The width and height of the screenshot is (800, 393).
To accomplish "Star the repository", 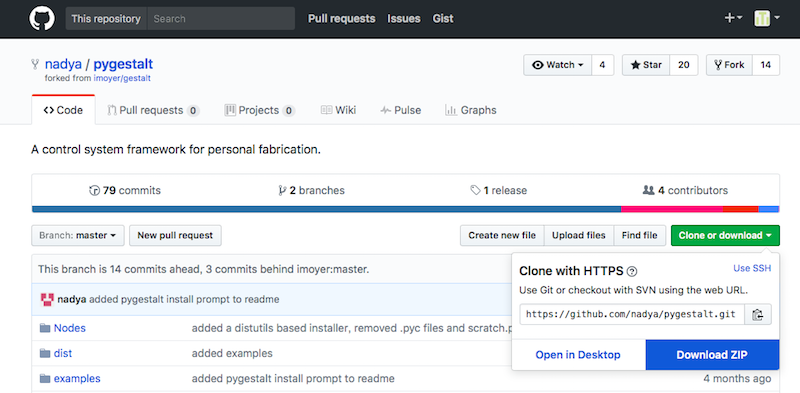I will point(646,65).
